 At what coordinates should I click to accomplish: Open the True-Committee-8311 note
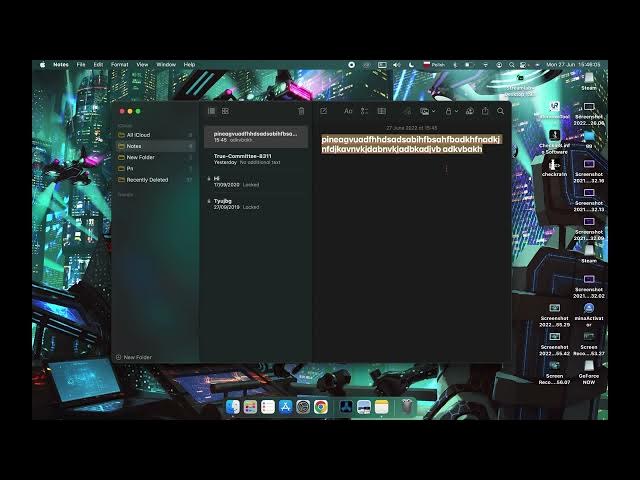[x=256, y=159]
